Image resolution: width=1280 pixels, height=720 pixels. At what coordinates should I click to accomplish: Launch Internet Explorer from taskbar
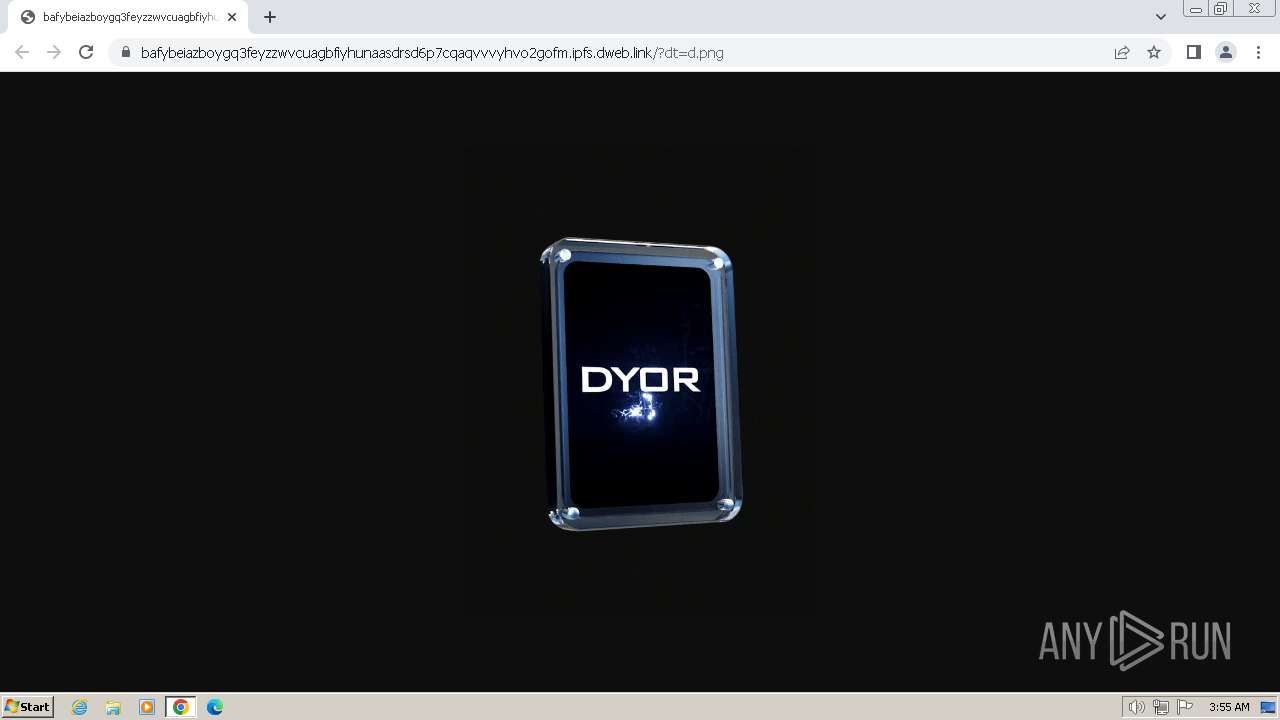pos(80,707)
